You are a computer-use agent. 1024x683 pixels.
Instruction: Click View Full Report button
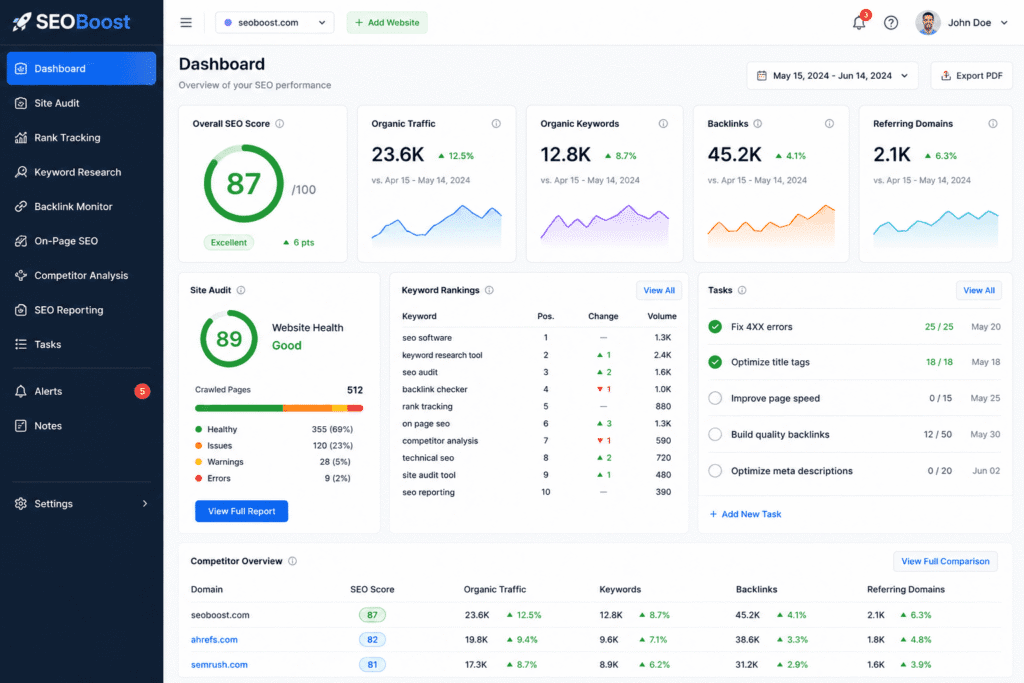coord(242,511)
